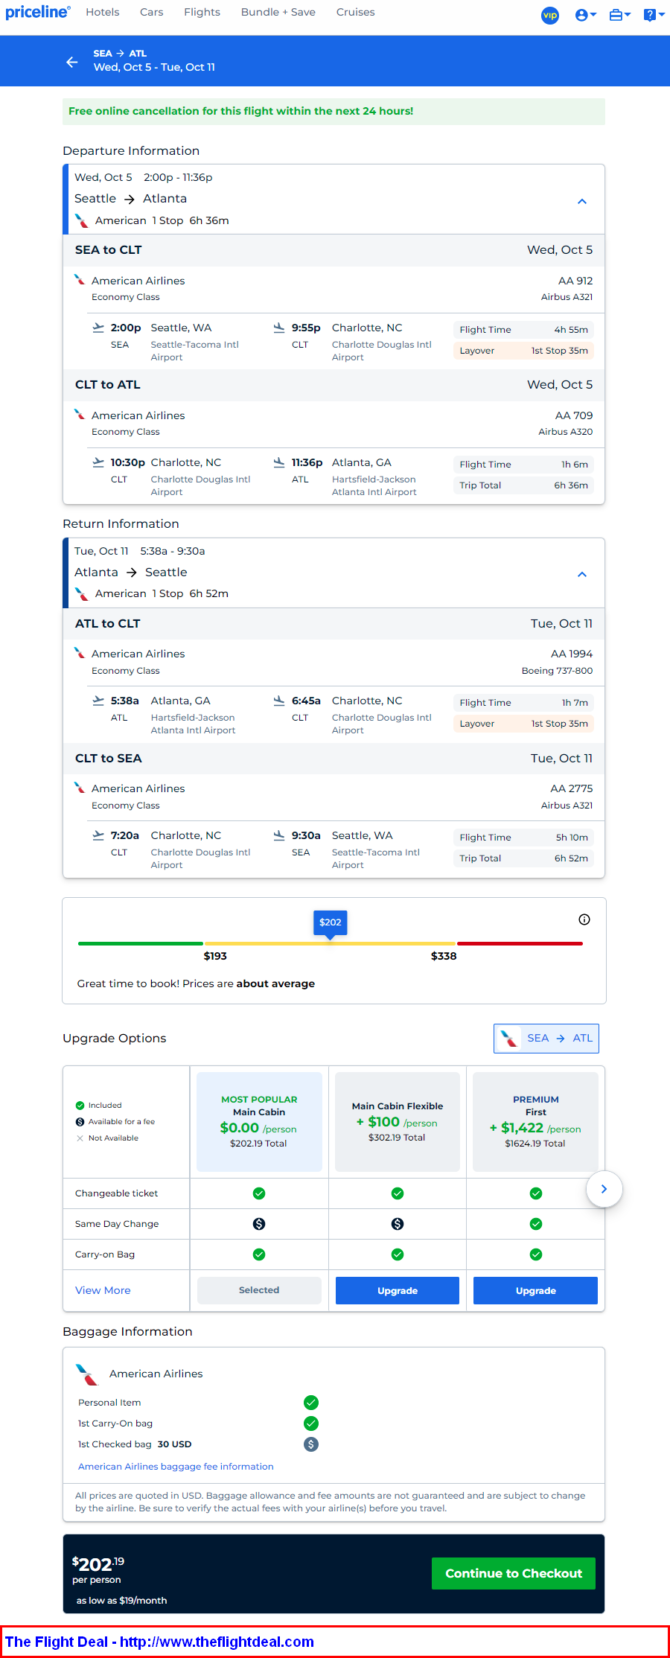The width and height of the screenshot is (670, 1658).
Task: Click Same Day Change checkmark under First
Action: tap(536, 1224)
